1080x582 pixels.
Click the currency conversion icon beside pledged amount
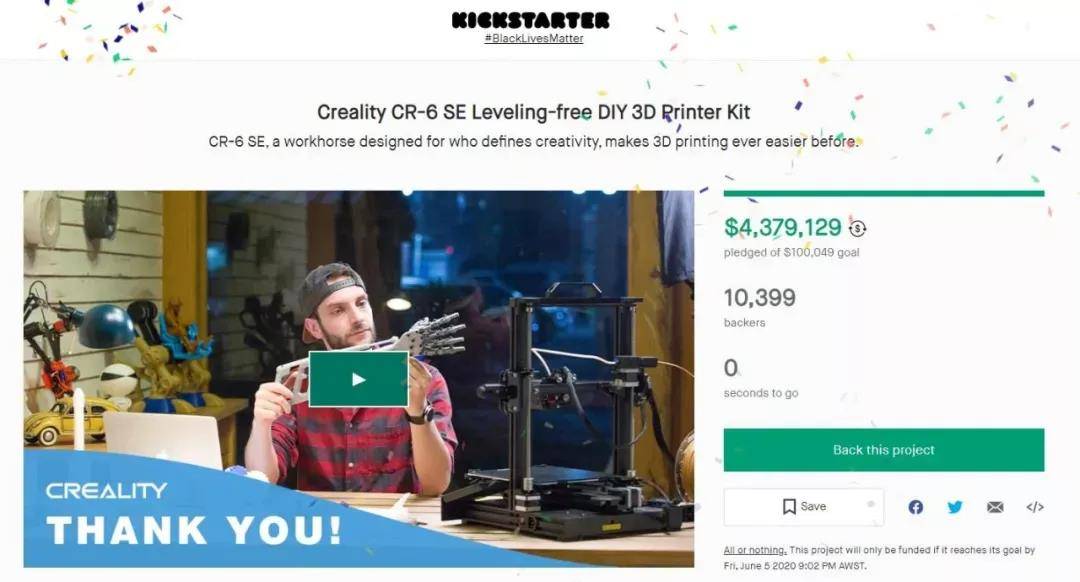coord(858,228)
